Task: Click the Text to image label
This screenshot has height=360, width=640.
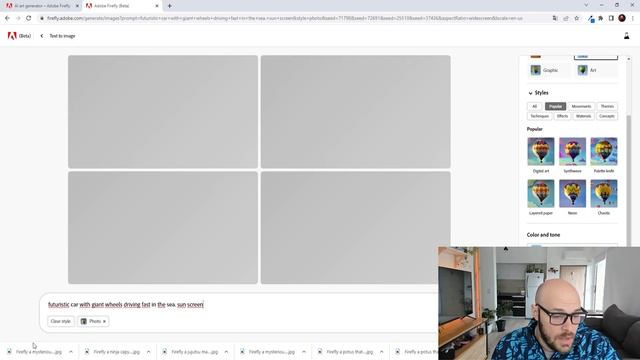Action: [x=62, y=36]
